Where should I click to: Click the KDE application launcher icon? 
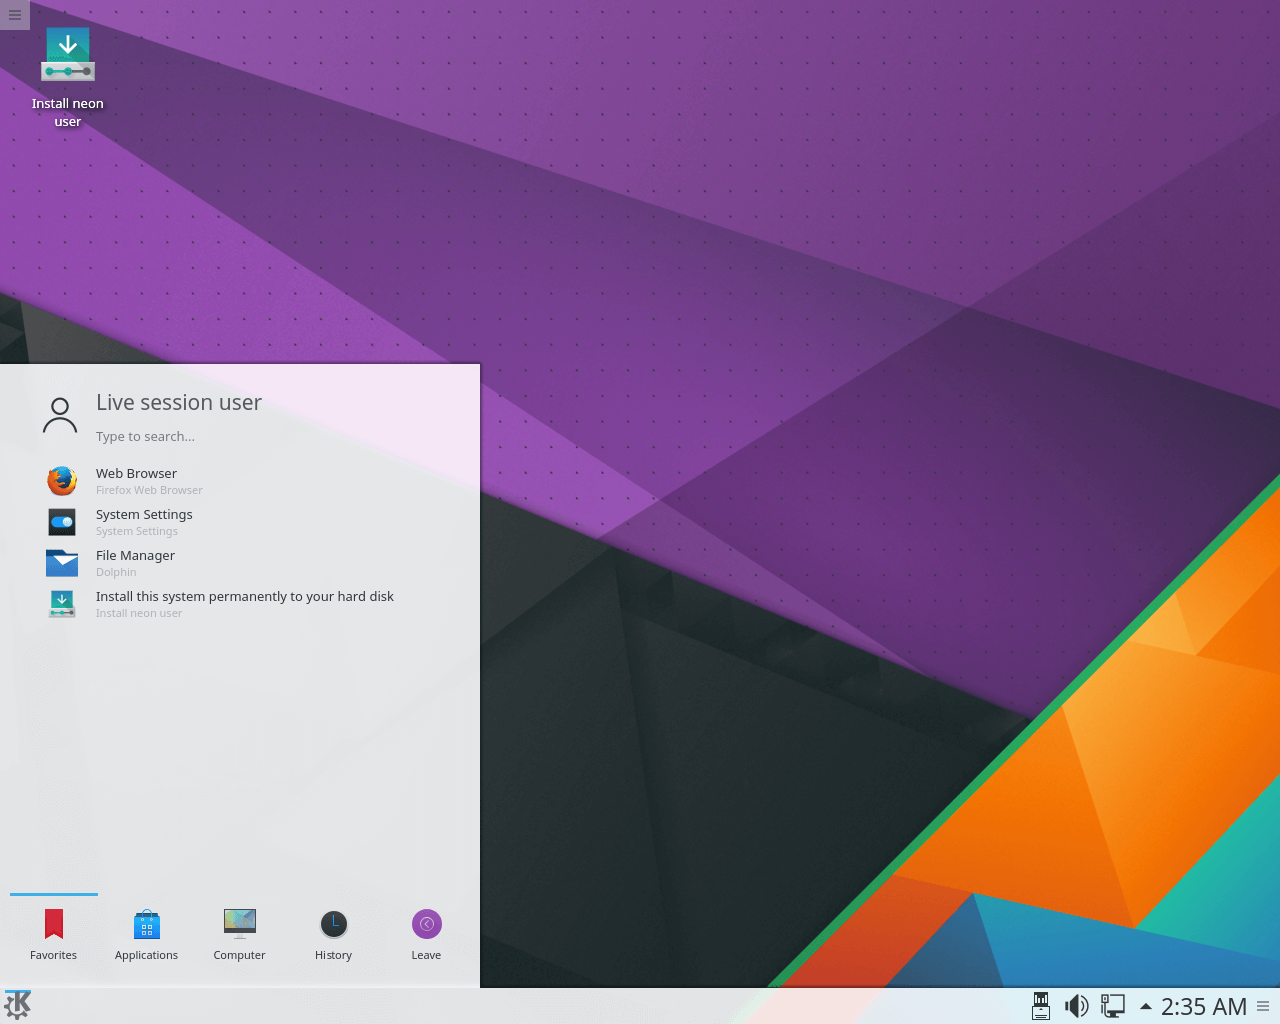coord(18,1006)
